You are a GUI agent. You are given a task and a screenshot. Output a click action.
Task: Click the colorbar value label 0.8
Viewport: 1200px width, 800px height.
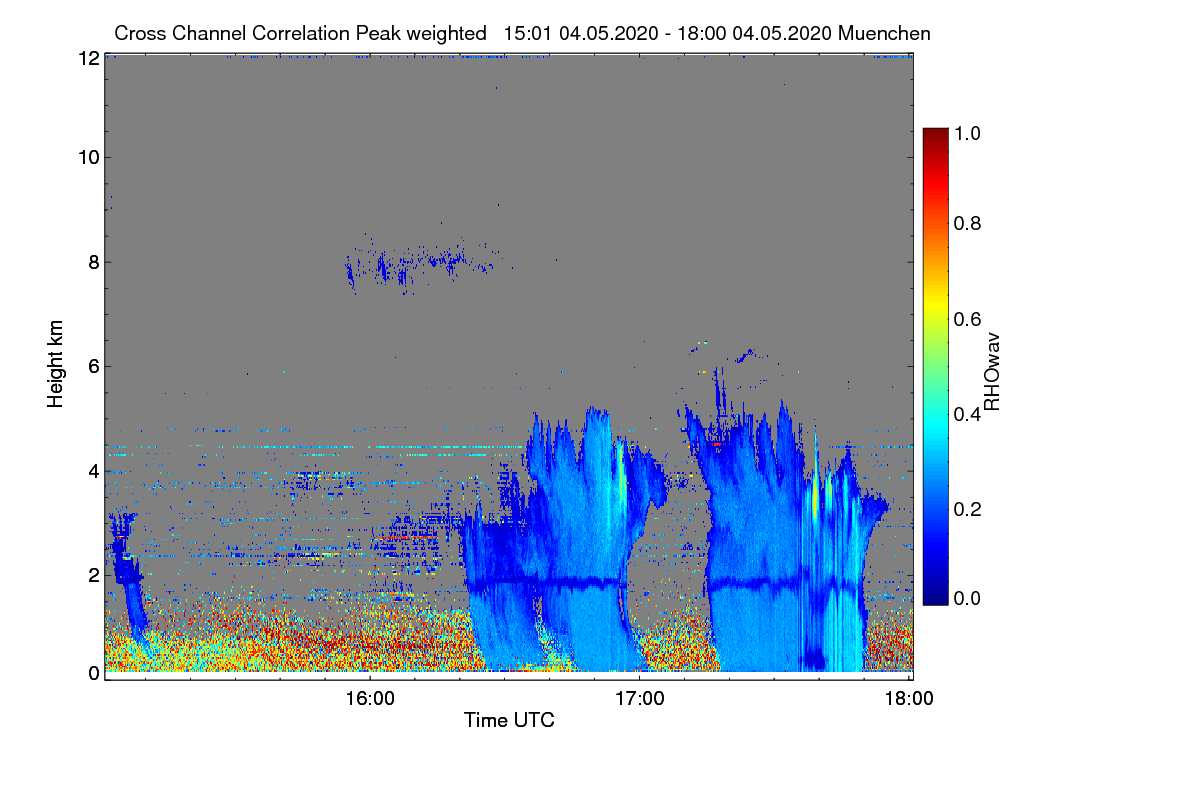969,223
